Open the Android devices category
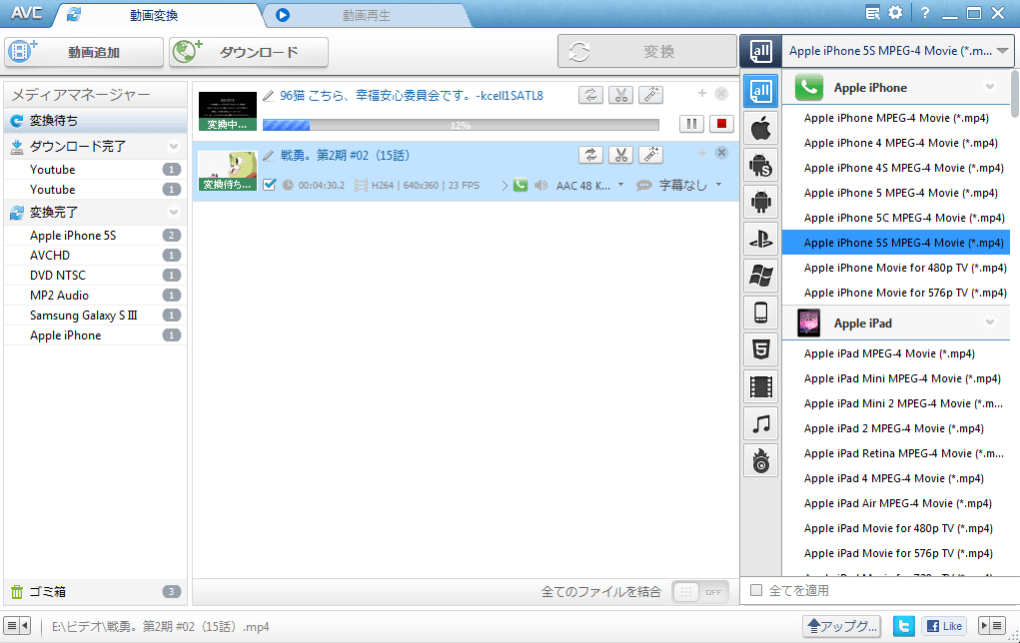 pyautogui.click(x=760, y=202)
